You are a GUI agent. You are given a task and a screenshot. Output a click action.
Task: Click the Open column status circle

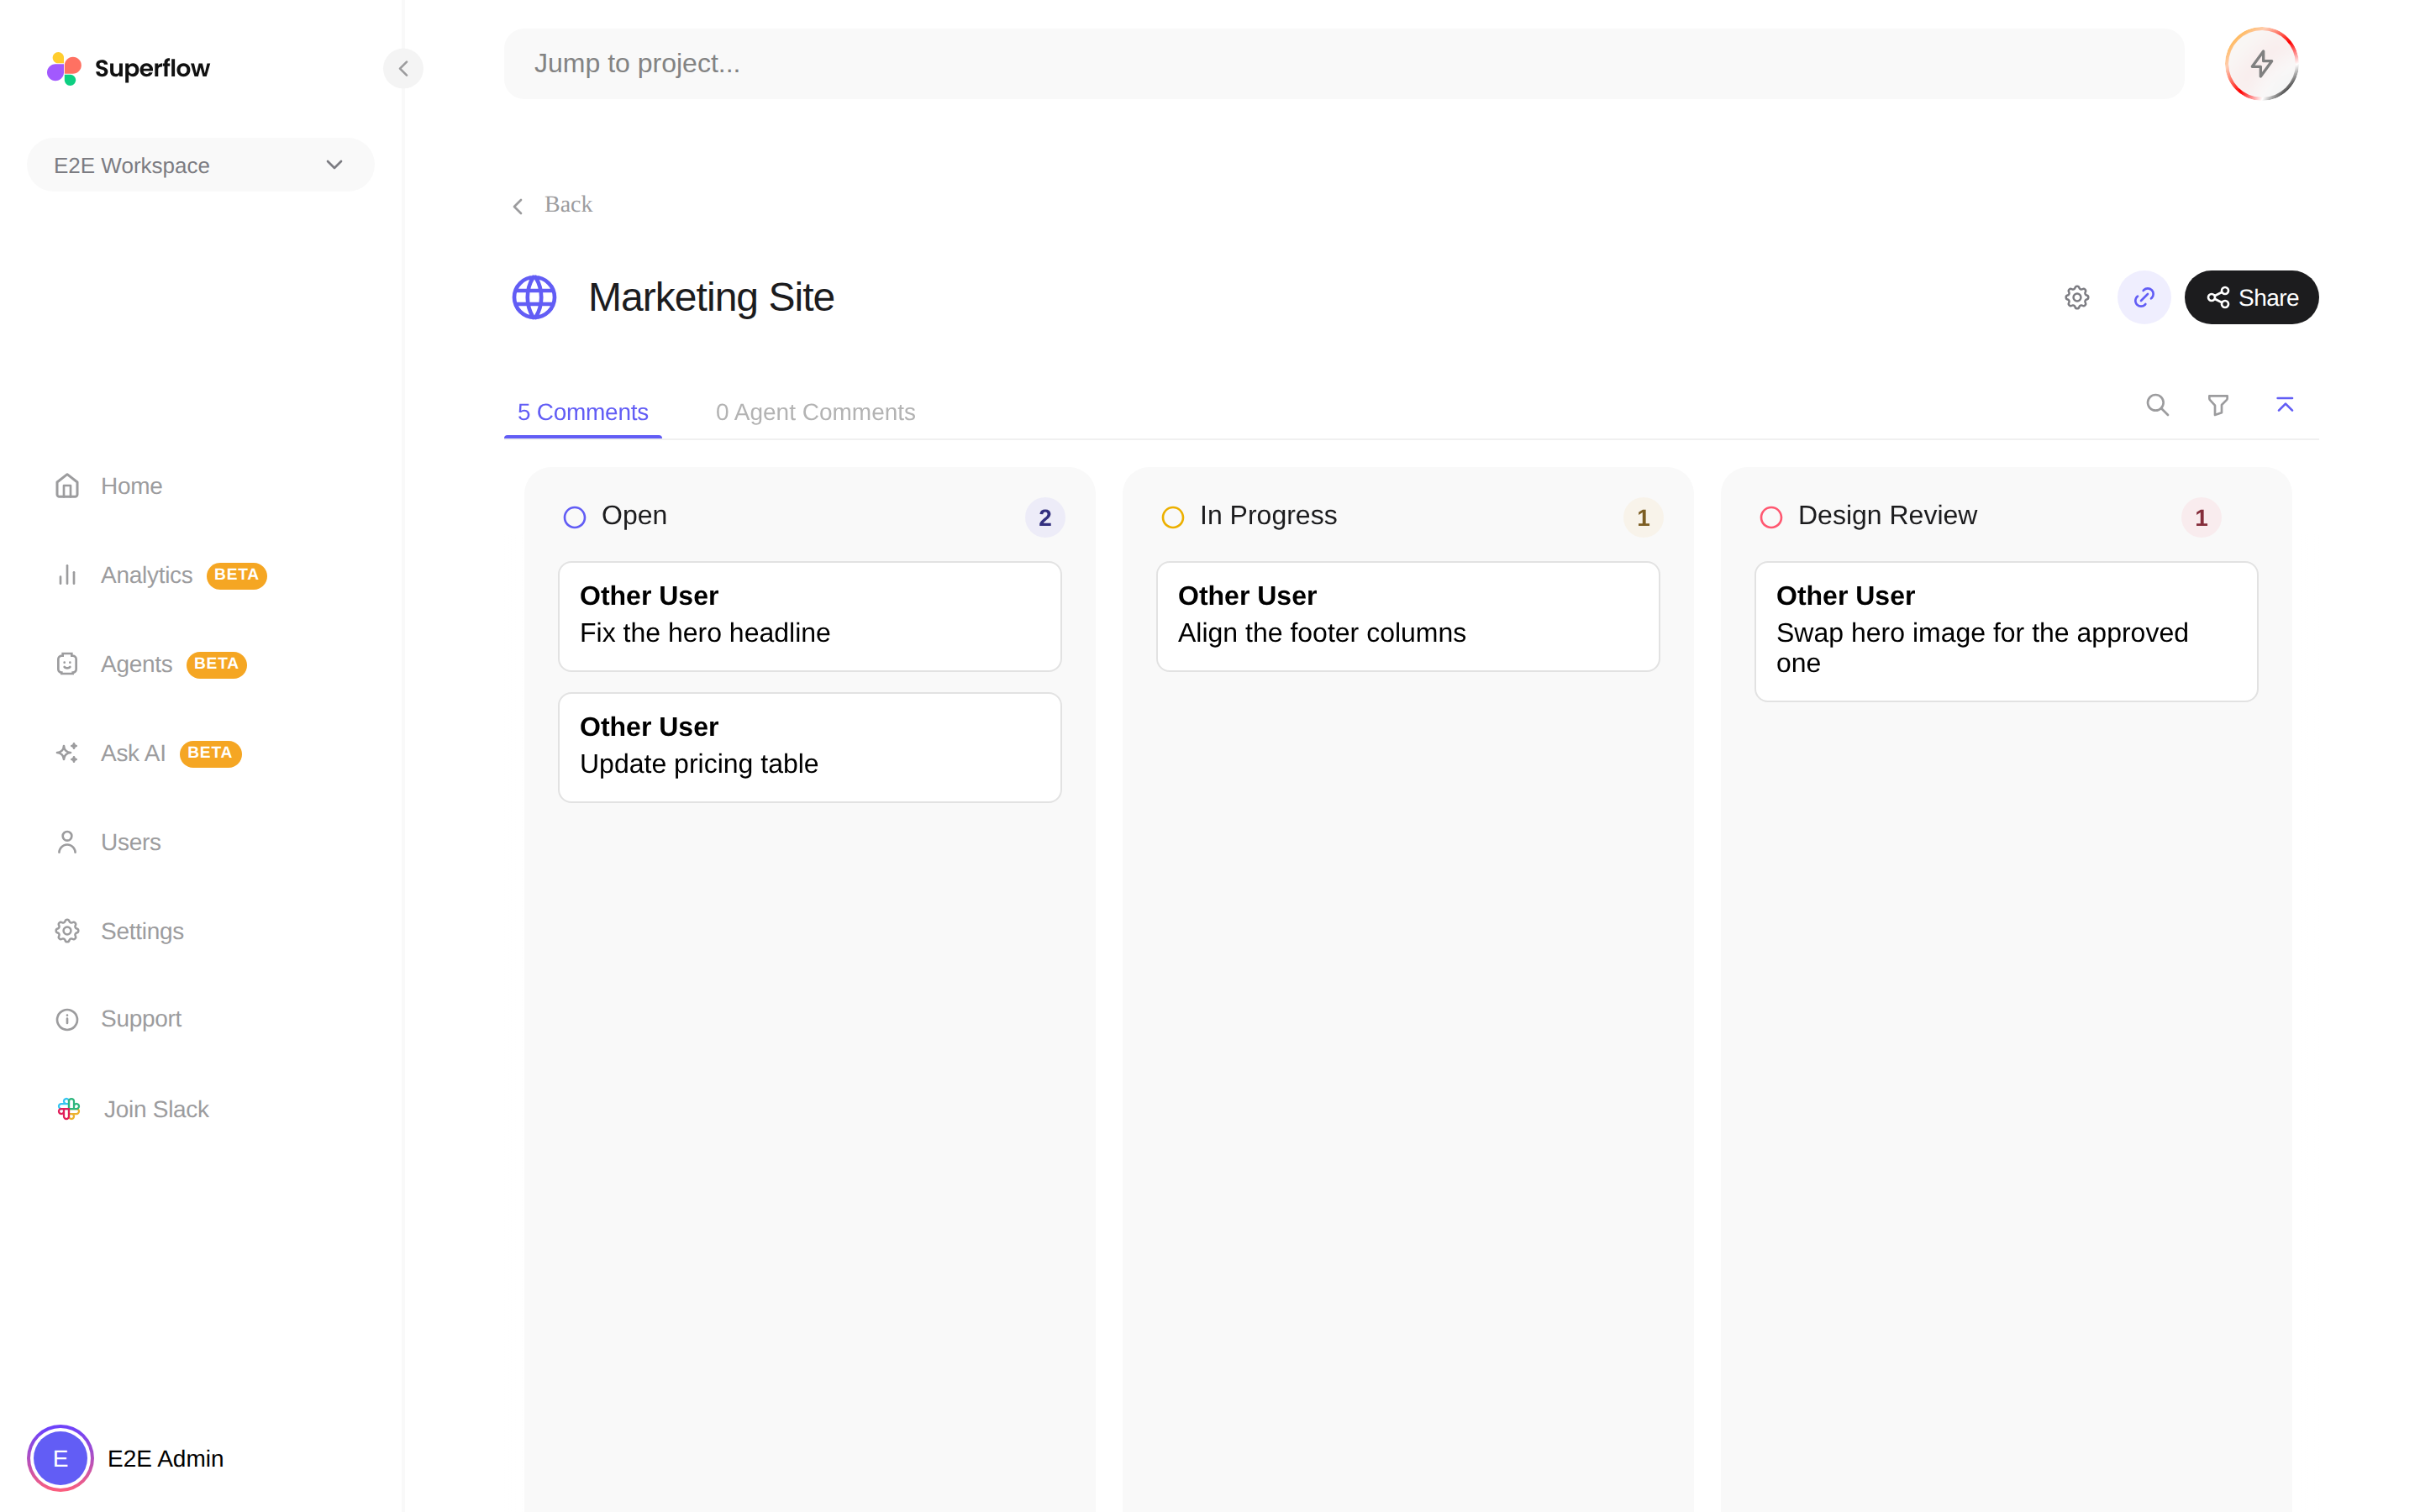(574, 517)
